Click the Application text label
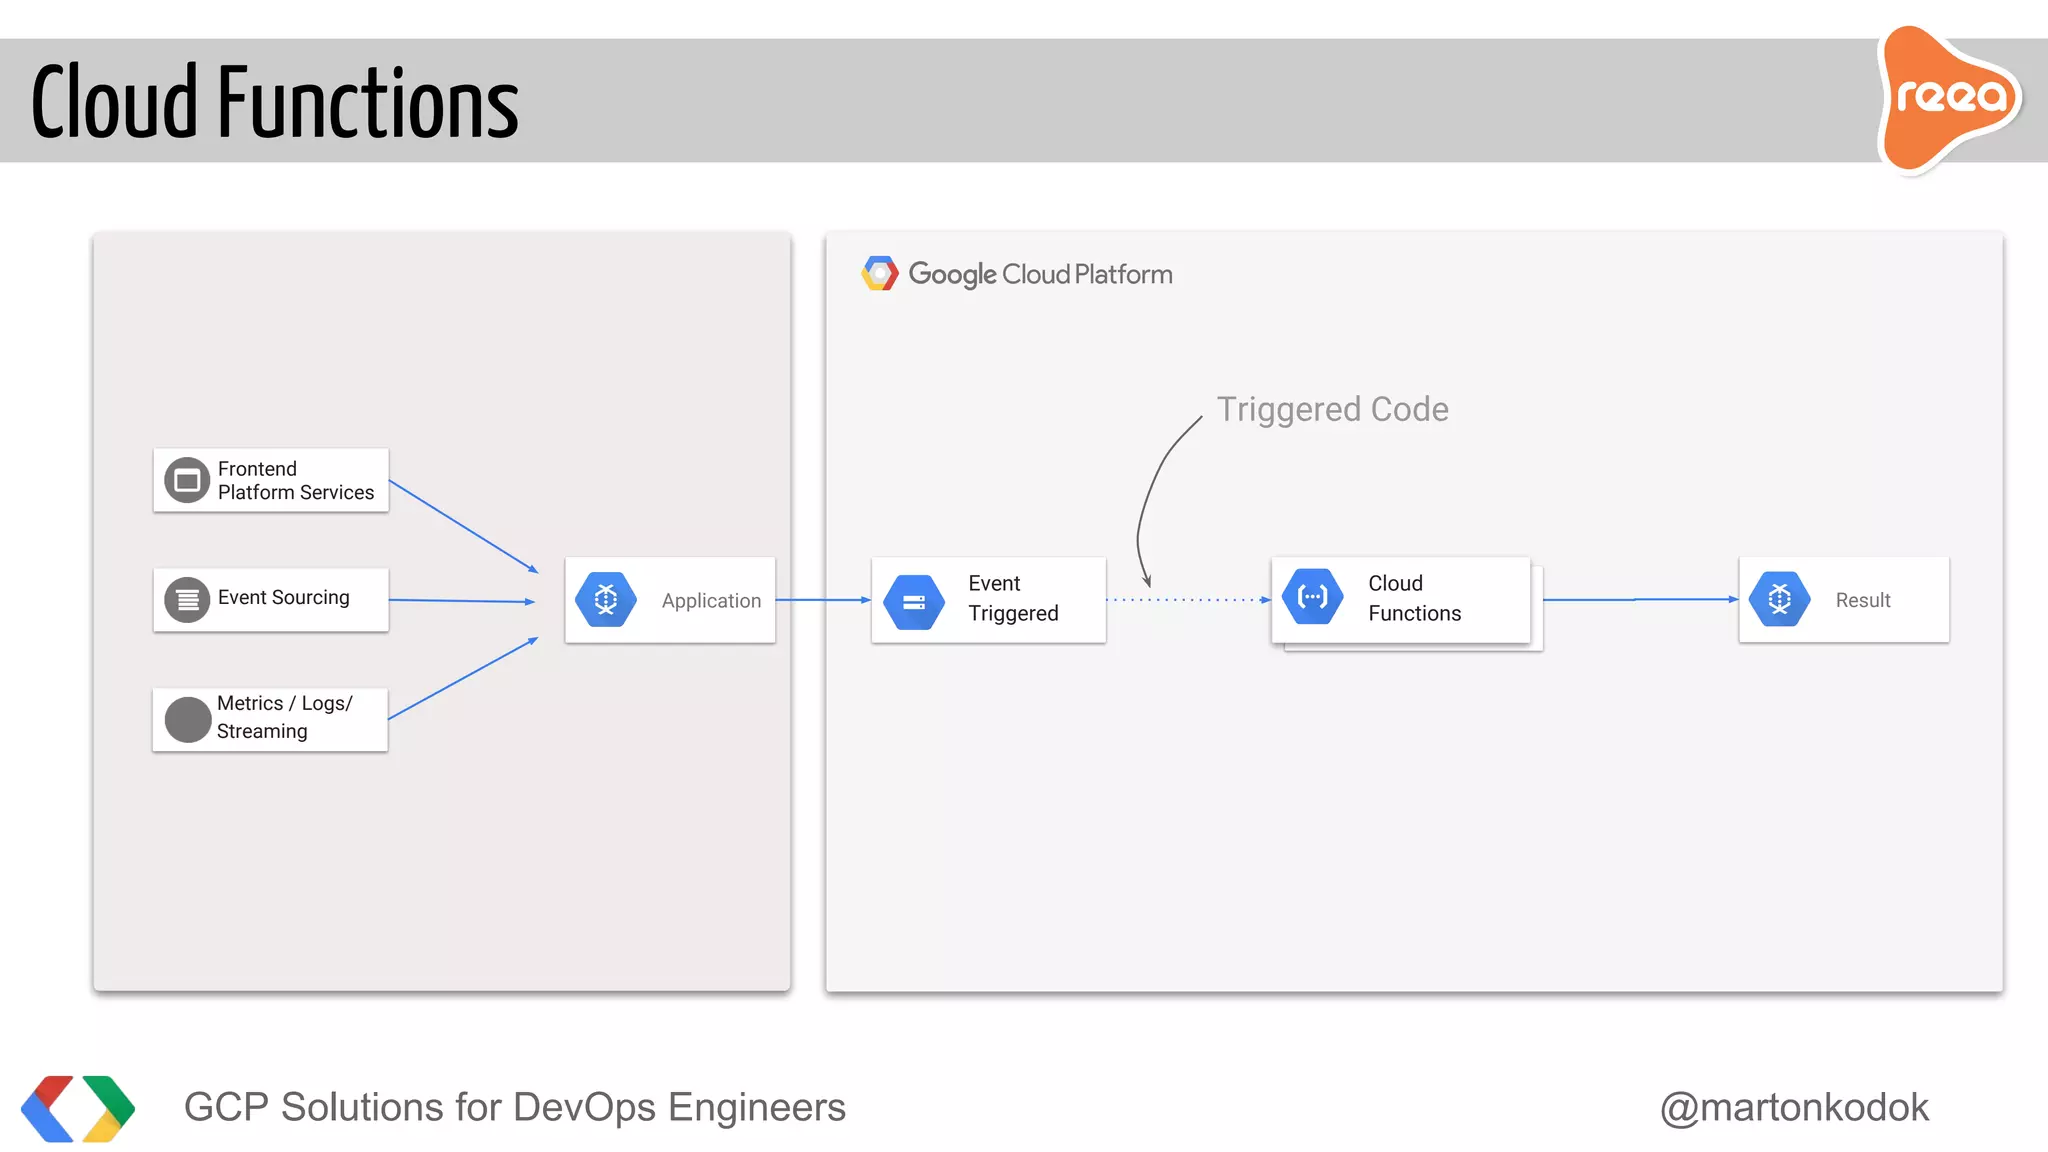Image resolution: width=2048 pixels, height=1152 pixels. tap(711, 601)
